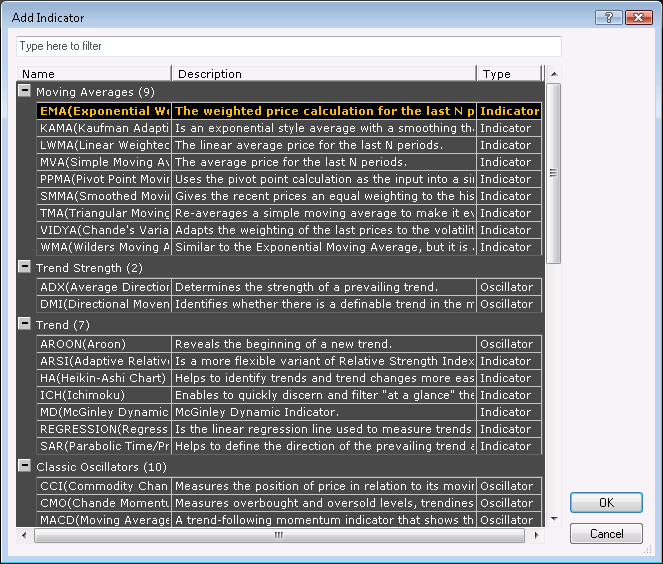This screenshot has height=564, width=663.
Task: Close the Add Indicator dialog
Action: [x=638, y=17]
